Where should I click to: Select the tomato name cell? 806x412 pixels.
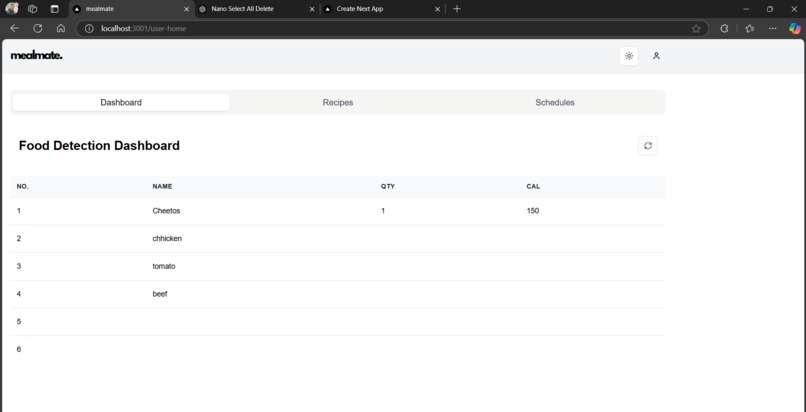(x=164, y=266)
